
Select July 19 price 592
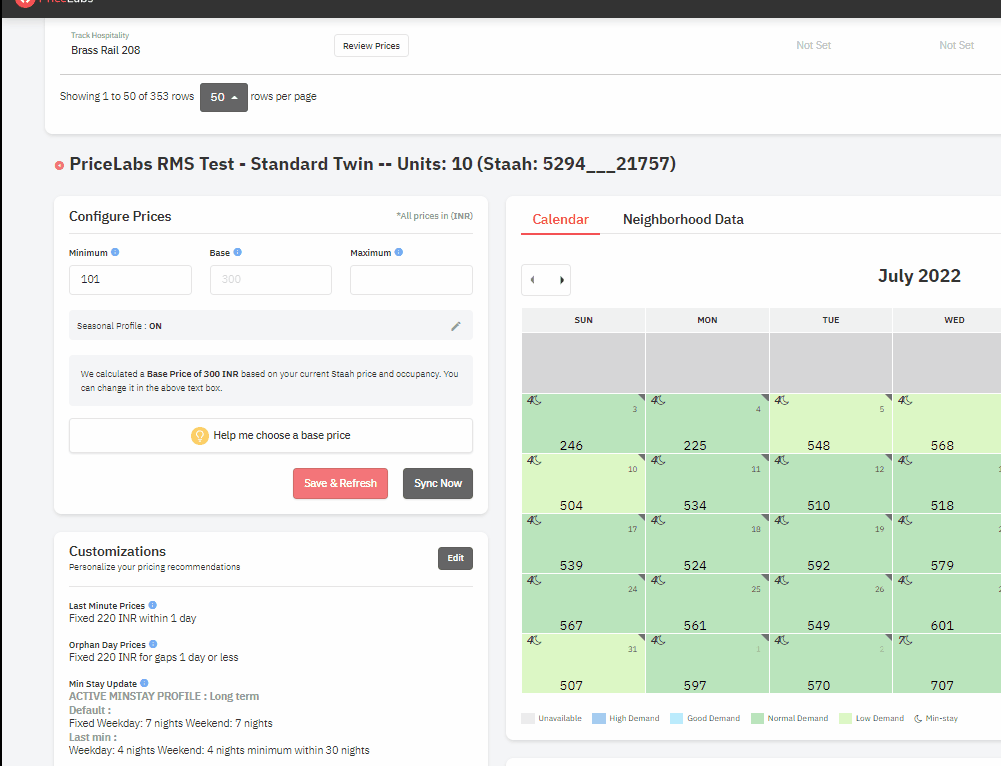[x=818, y=566]
